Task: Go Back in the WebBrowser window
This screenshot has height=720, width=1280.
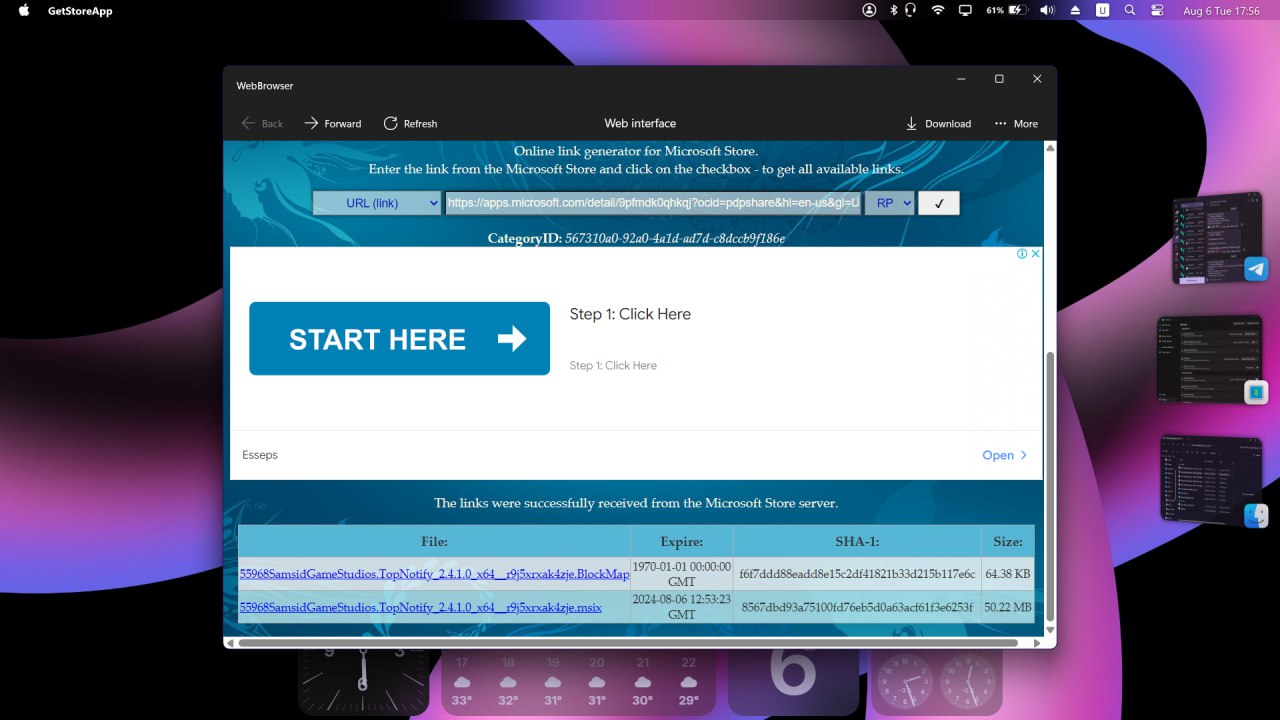Action: [262, 123]
